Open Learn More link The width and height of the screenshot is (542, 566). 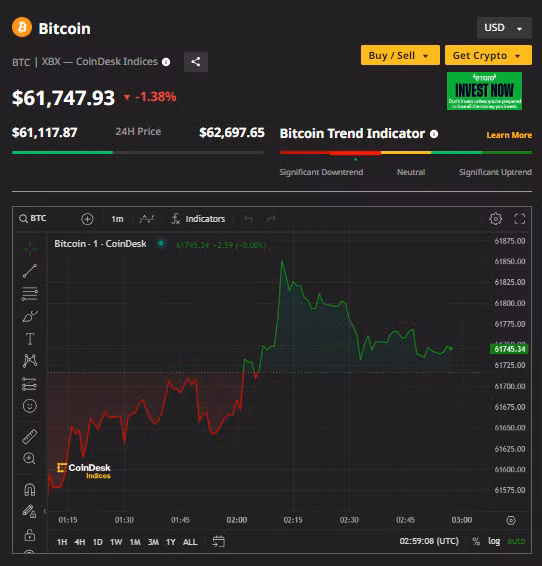[509, 135]
